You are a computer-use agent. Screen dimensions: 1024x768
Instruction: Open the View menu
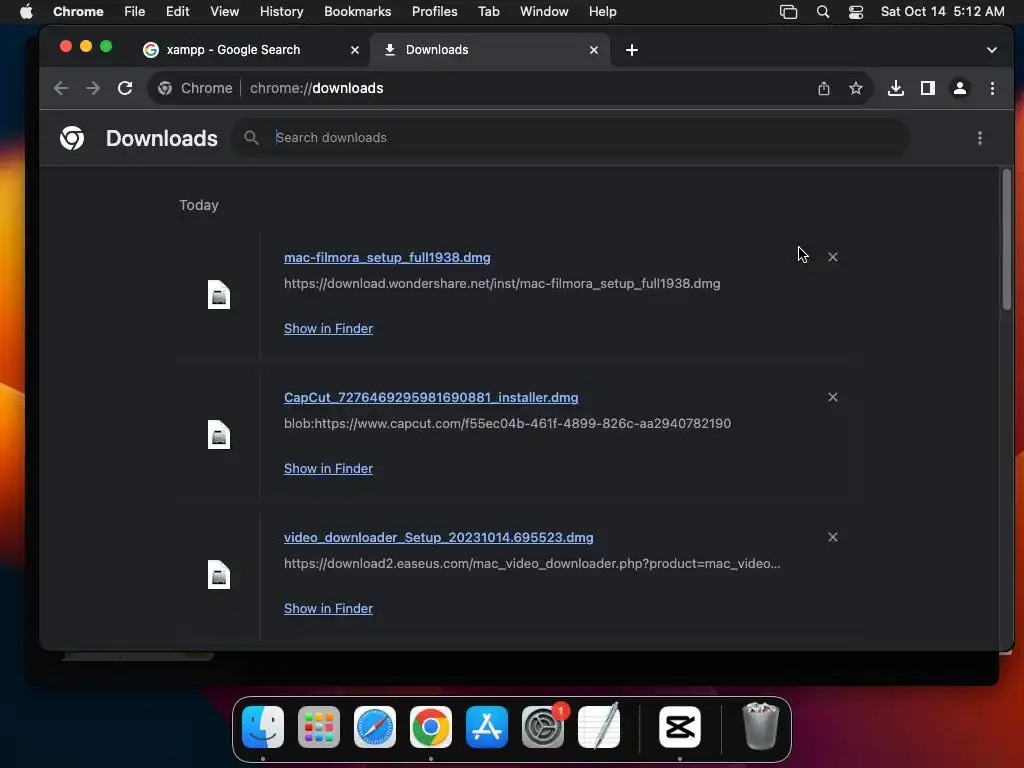(224, 11)
